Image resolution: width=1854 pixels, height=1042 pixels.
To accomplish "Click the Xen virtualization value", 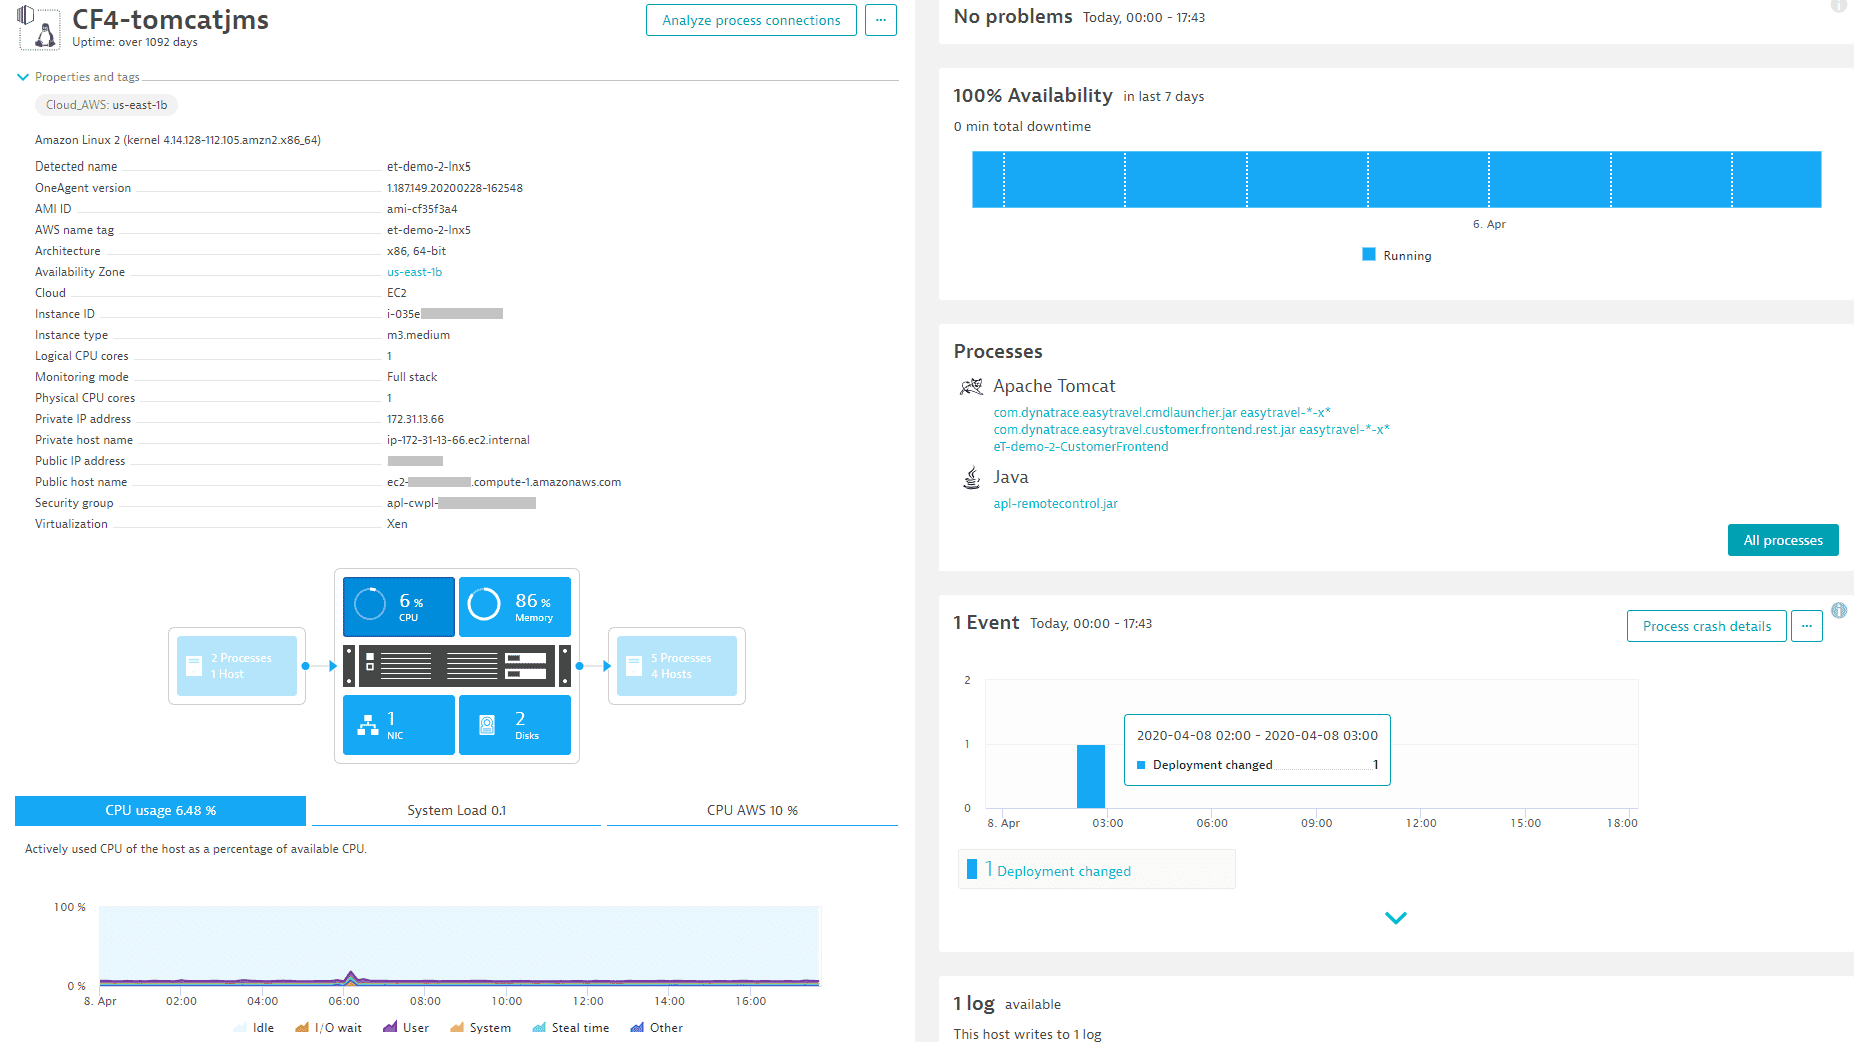I will 397,524.
